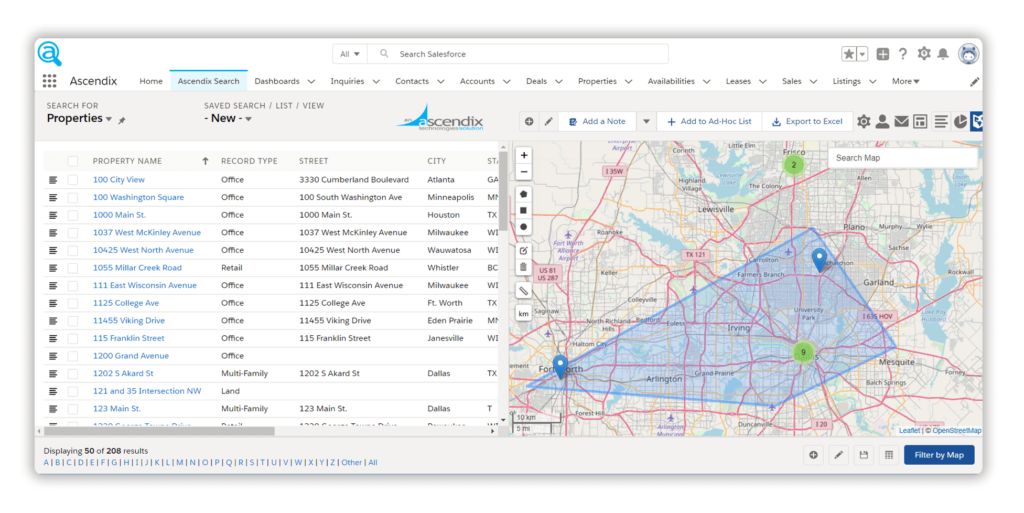Activate the map ruler measure tool
The width and height of the screenshot is (1024, 513).
pyautogui.click(x=524, y=290)
